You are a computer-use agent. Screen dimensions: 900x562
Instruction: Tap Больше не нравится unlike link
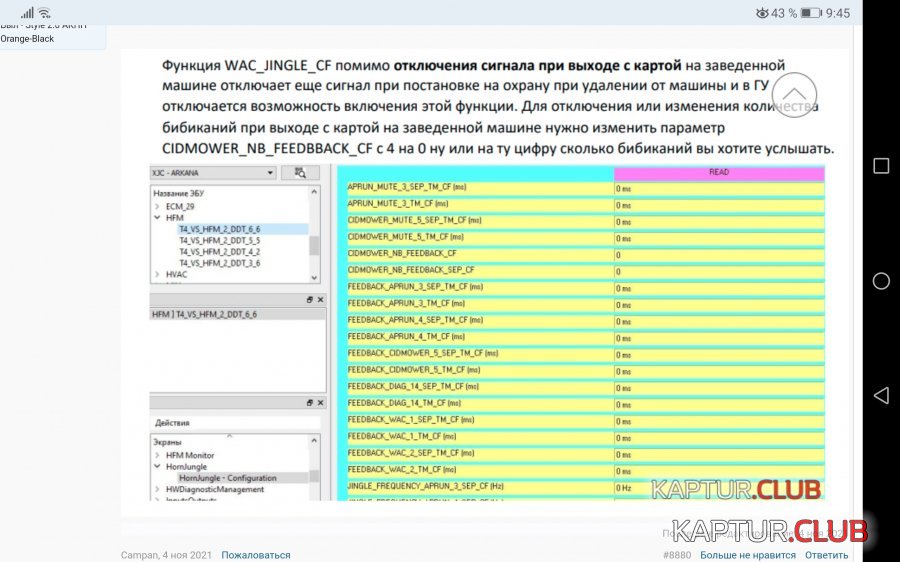747,555
